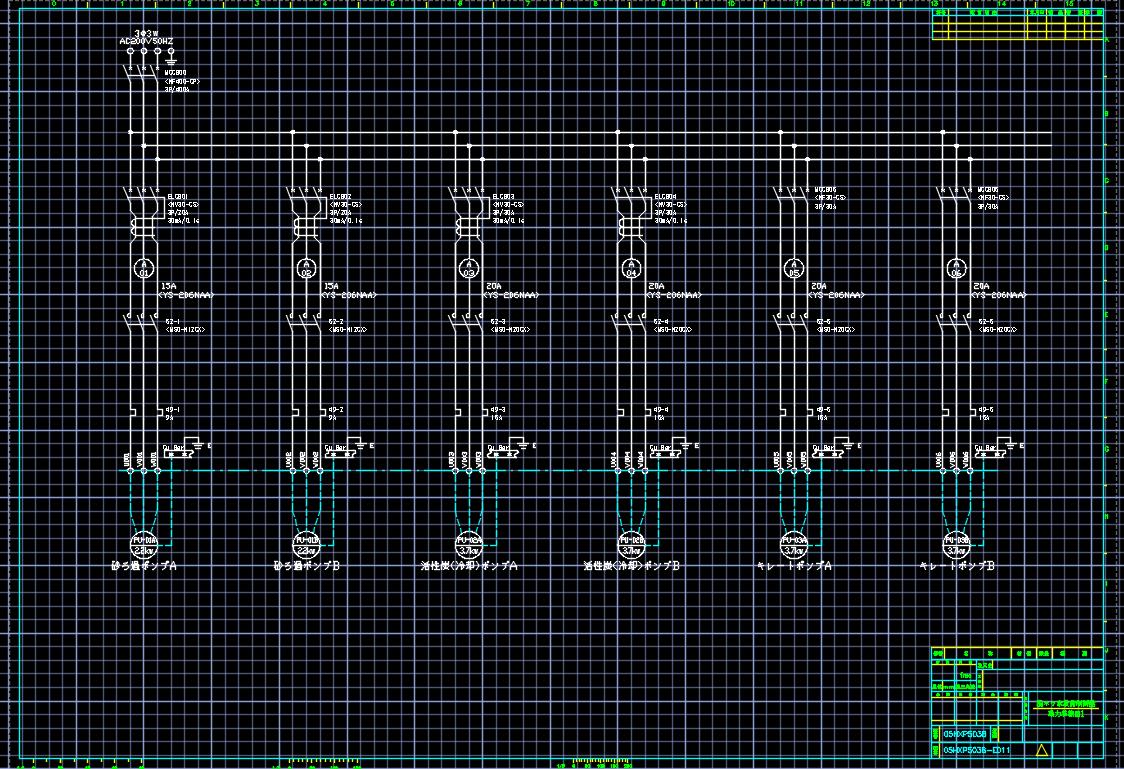This screenshot has width=1124, height=769.
Task: Select the 52-1 contactor label
Action: pyautogui.click(x=172, y=321)
